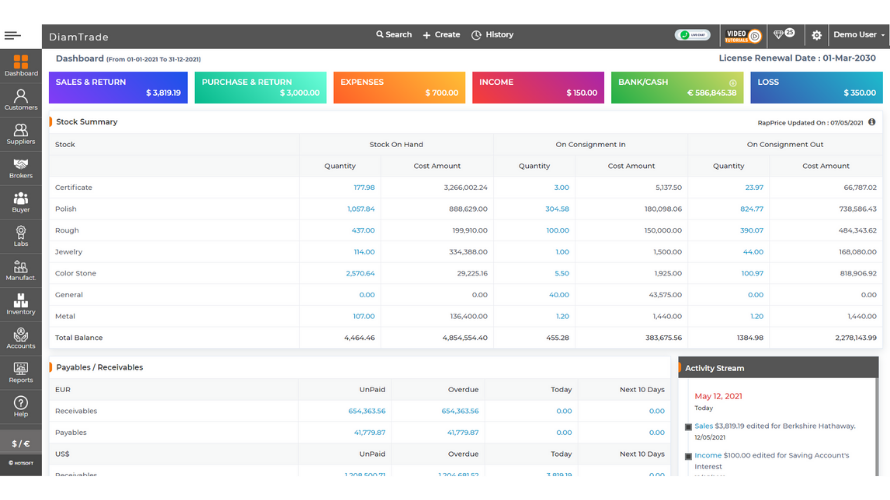Click the Sales link in Activity Stream
The height and width of the screenshot is (500, 890).
click(x=703, y=426)
